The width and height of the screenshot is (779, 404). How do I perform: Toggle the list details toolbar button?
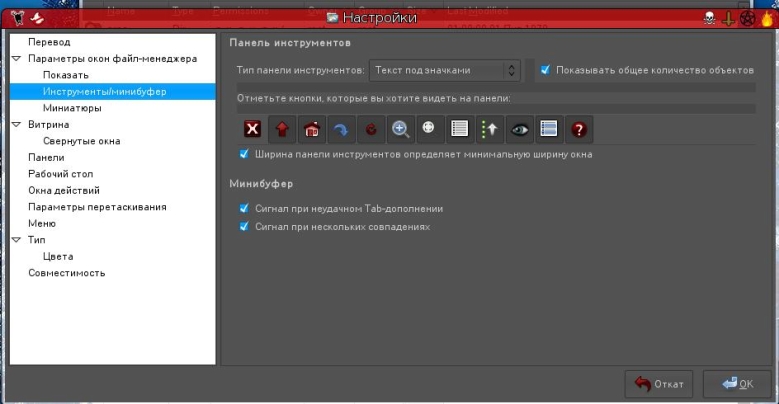click(460, 129)
